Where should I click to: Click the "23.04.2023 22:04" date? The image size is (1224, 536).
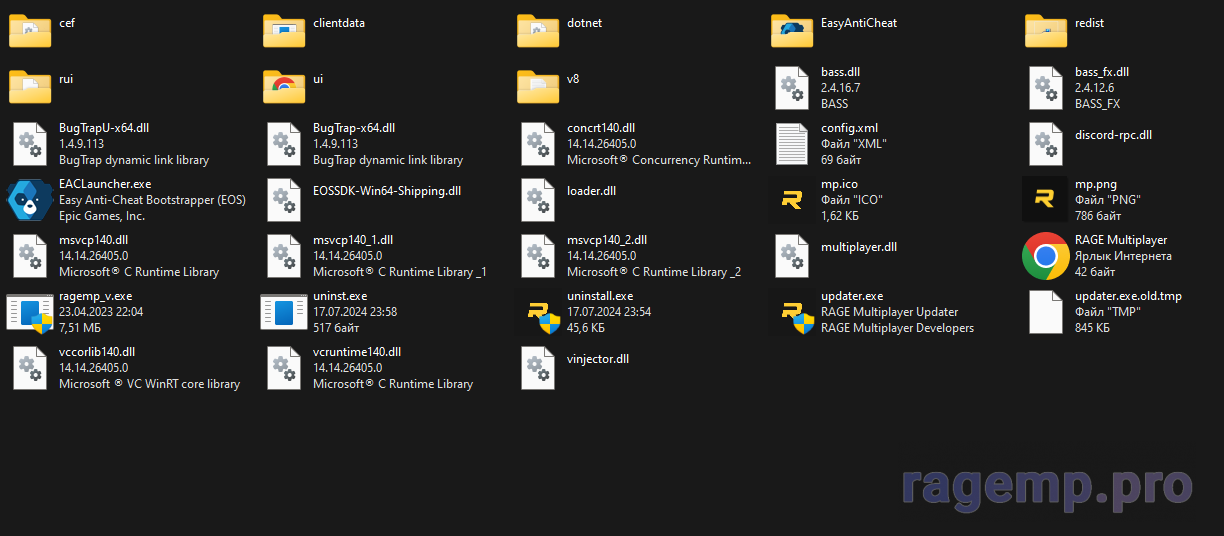[101, 312]
